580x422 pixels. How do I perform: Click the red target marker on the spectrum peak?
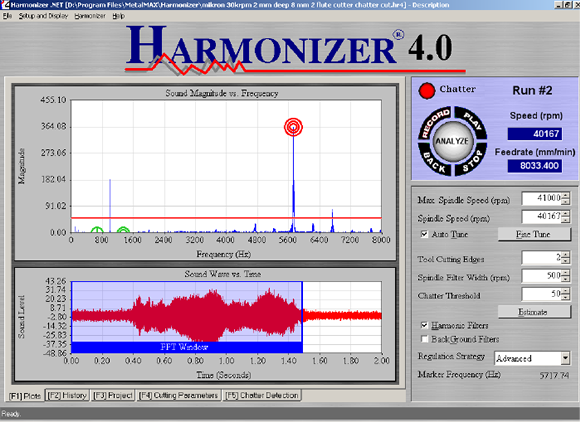pyautogui.click(x=293, y=127)
